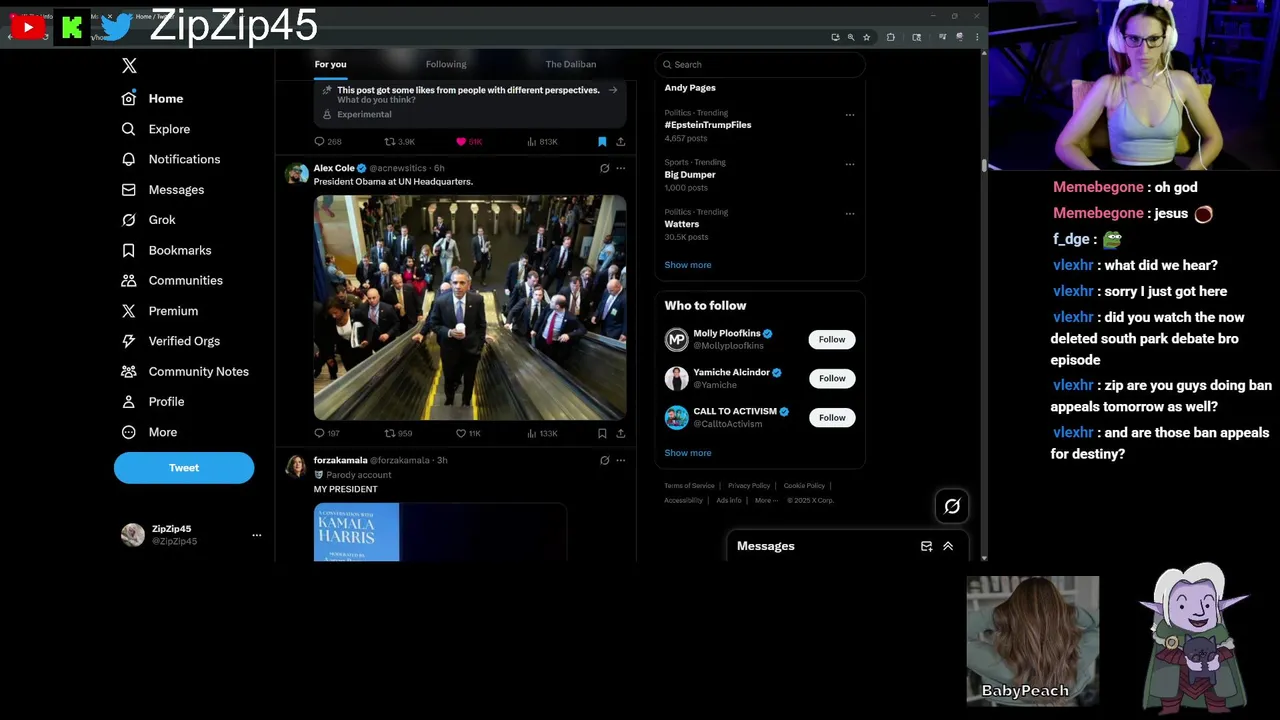
Task: Follow CALL TO ACTIVISM
Action: pos(832,418)
